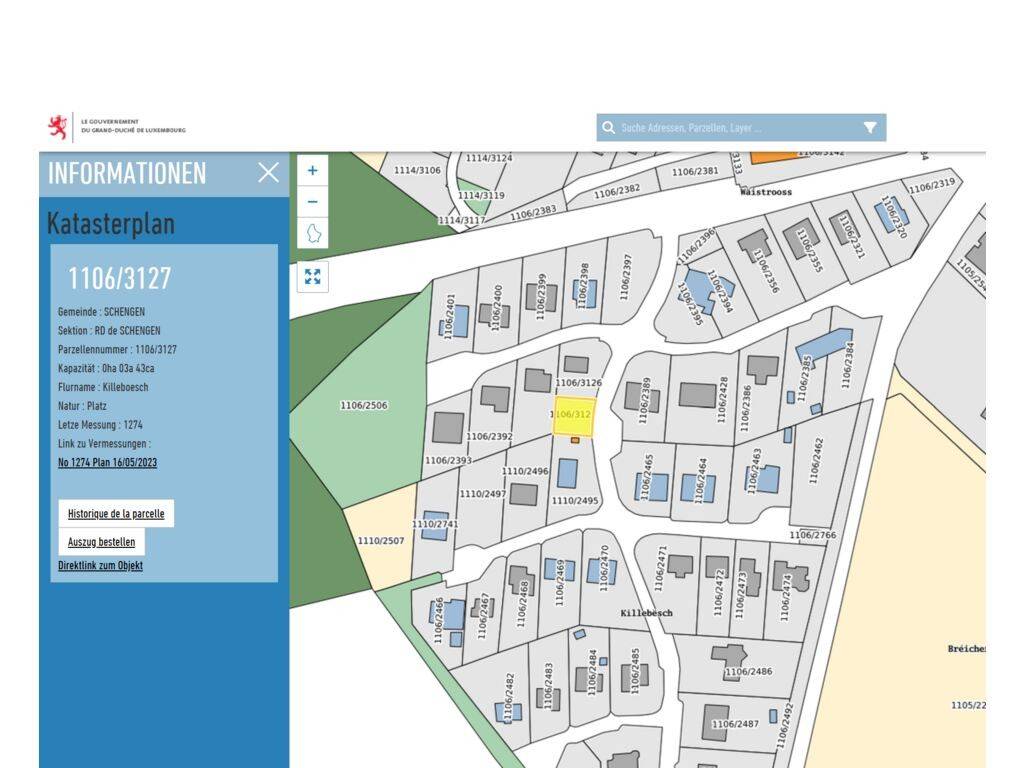This screenshot has width=1024, height=768.
Task: Reset map to Luxembourg country extent
Action: 312,234
